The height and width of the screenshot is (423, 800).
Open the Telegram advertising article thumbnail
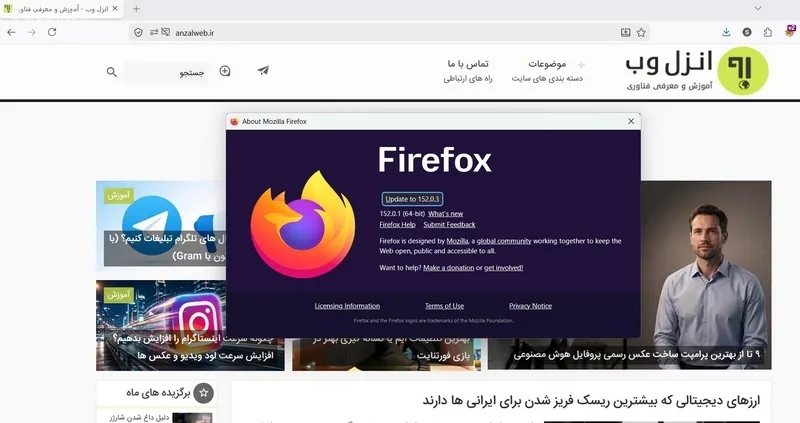161,225
